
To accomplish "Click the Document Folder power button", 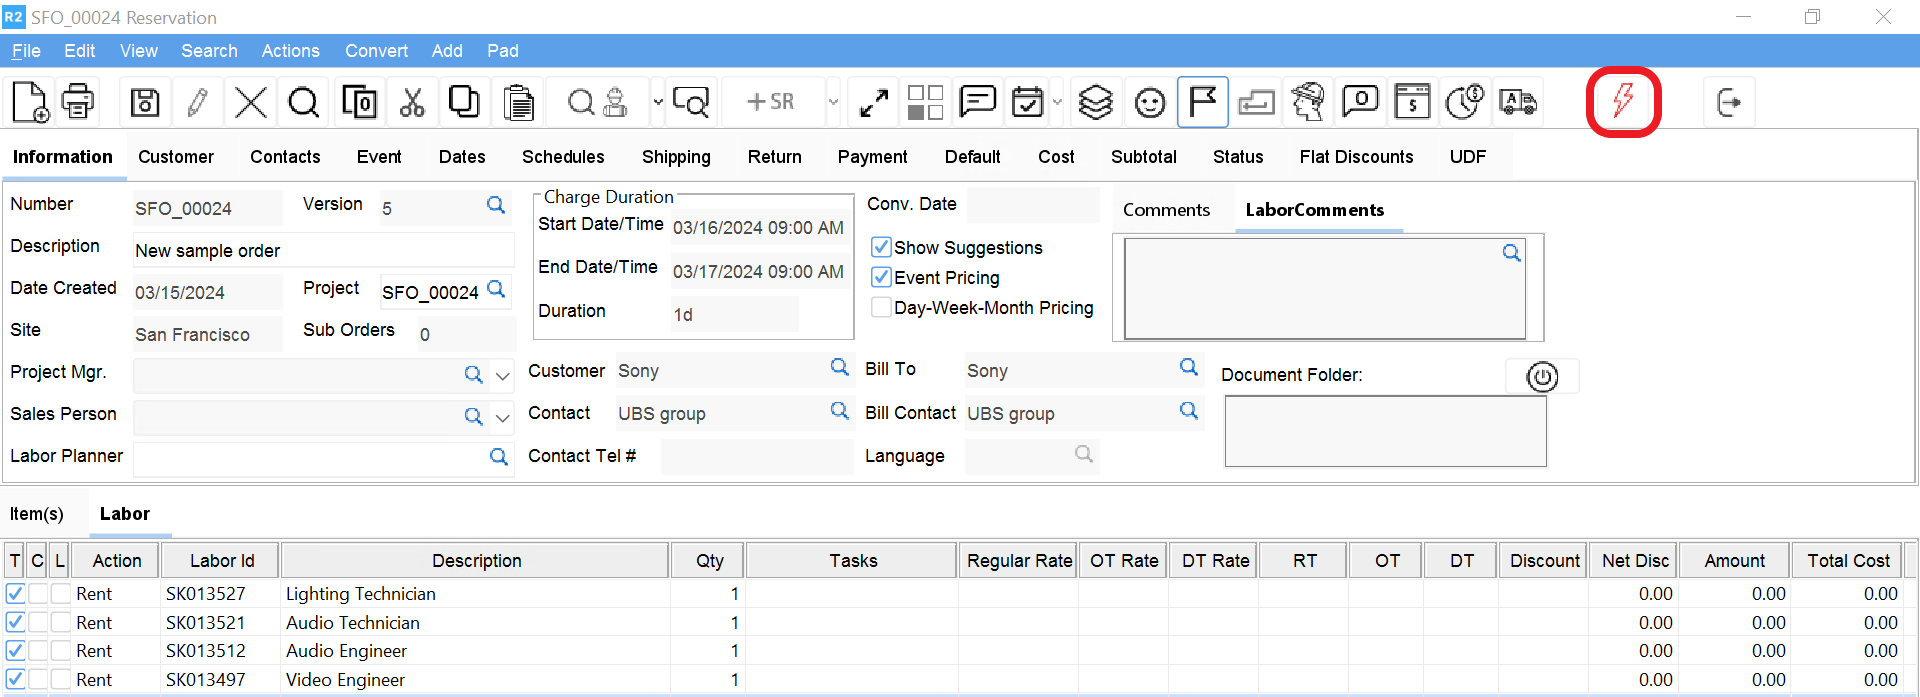I will point(1542,377).
